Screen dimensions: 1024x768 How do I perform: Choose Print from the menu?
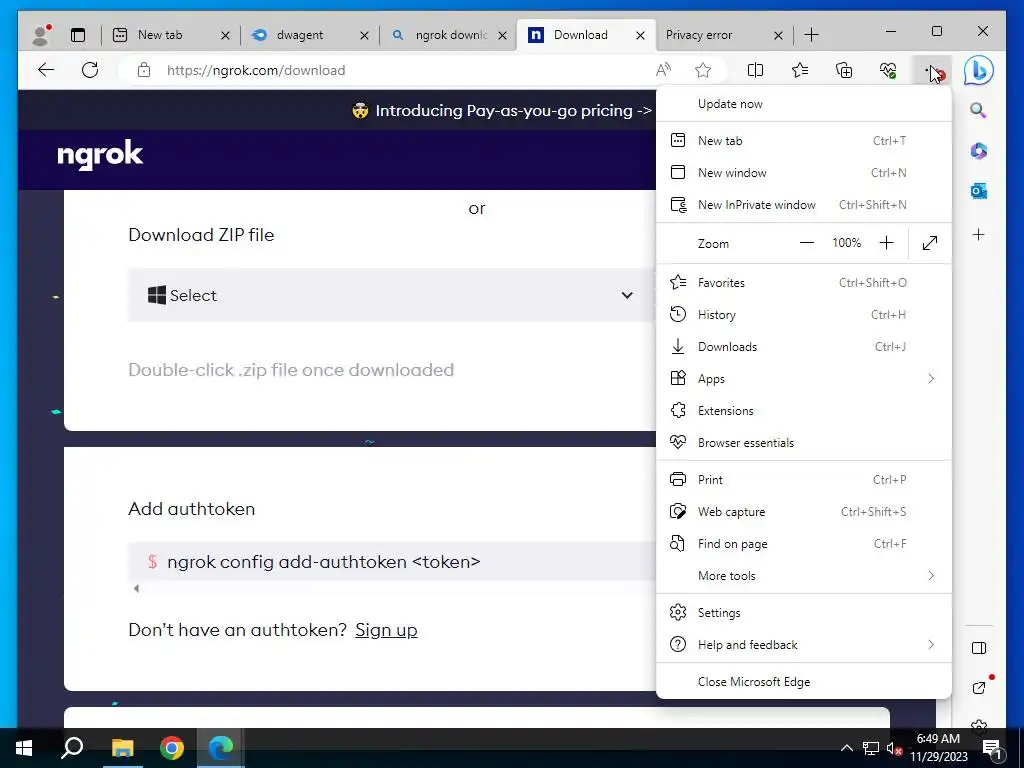point(803,479)
